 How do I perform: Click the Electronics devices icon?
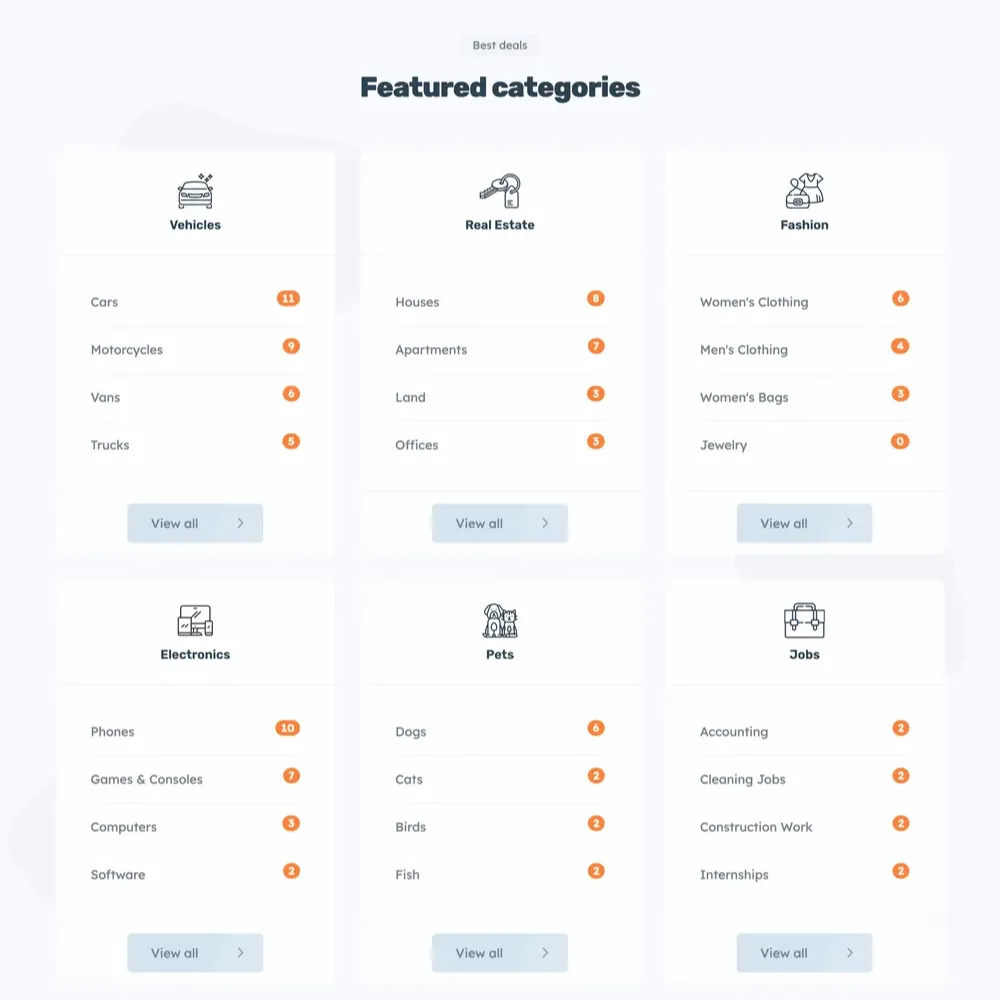(x=195, y=620)
